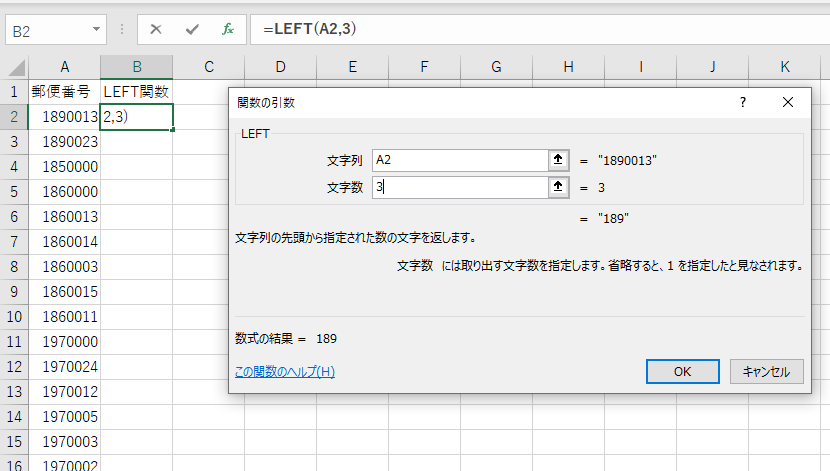
Task: Collapse dialog via 文字列 range selector
Action: click(558, 160)
